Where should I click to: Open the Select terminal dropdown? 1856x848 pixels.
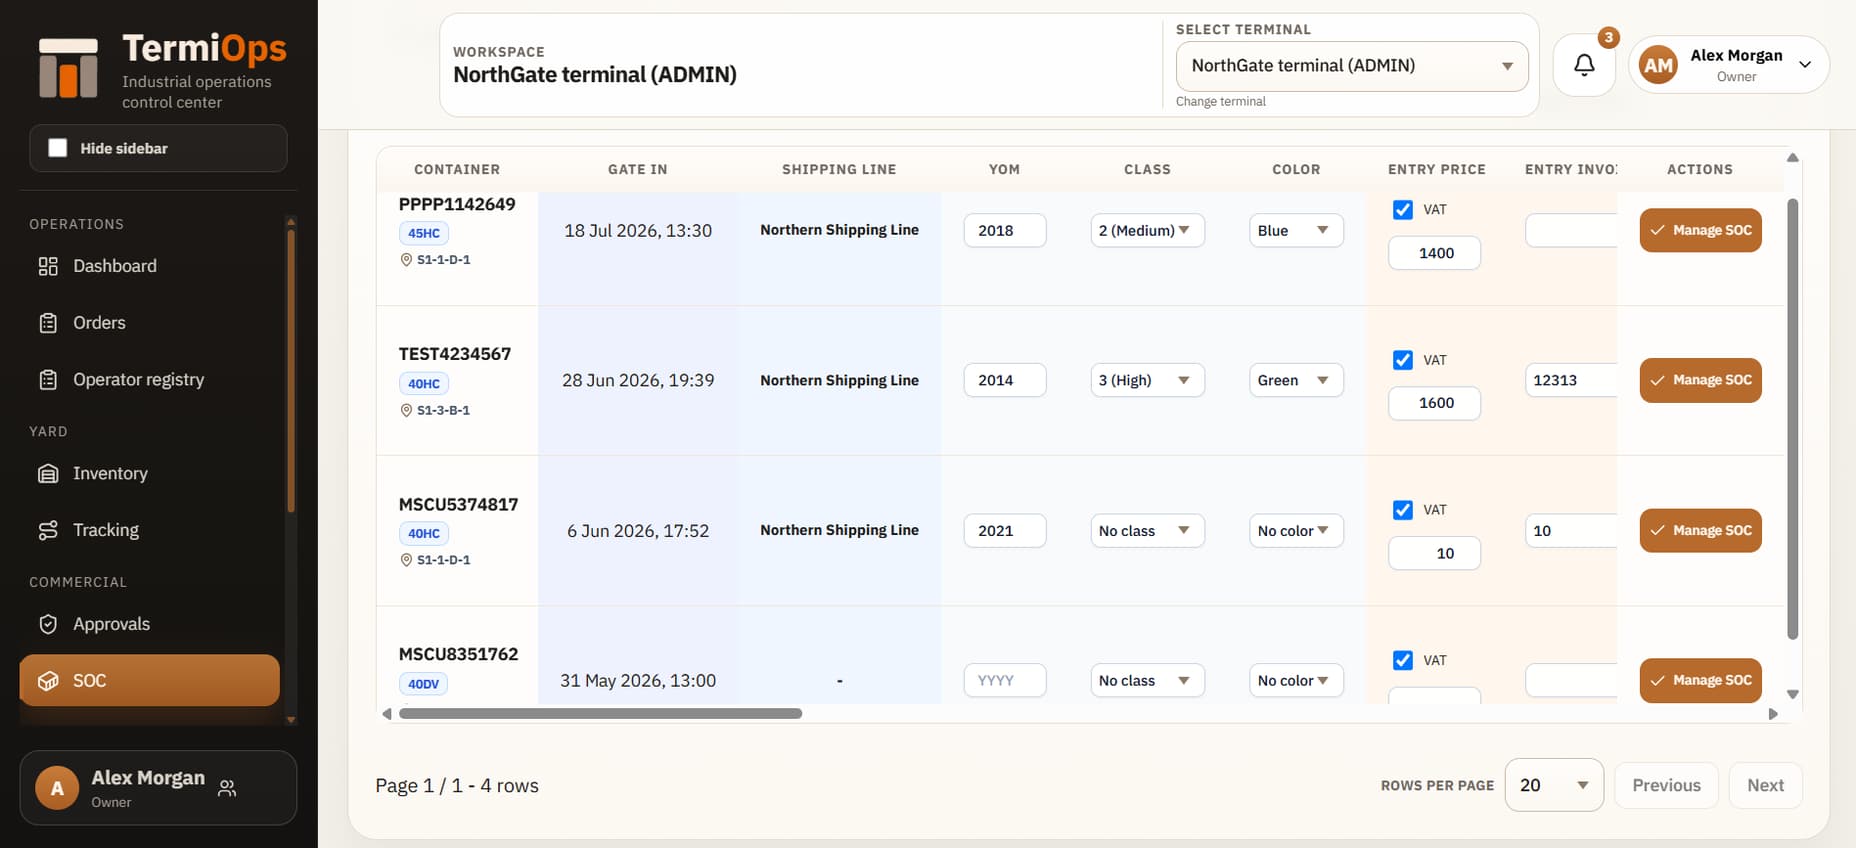1352,66
